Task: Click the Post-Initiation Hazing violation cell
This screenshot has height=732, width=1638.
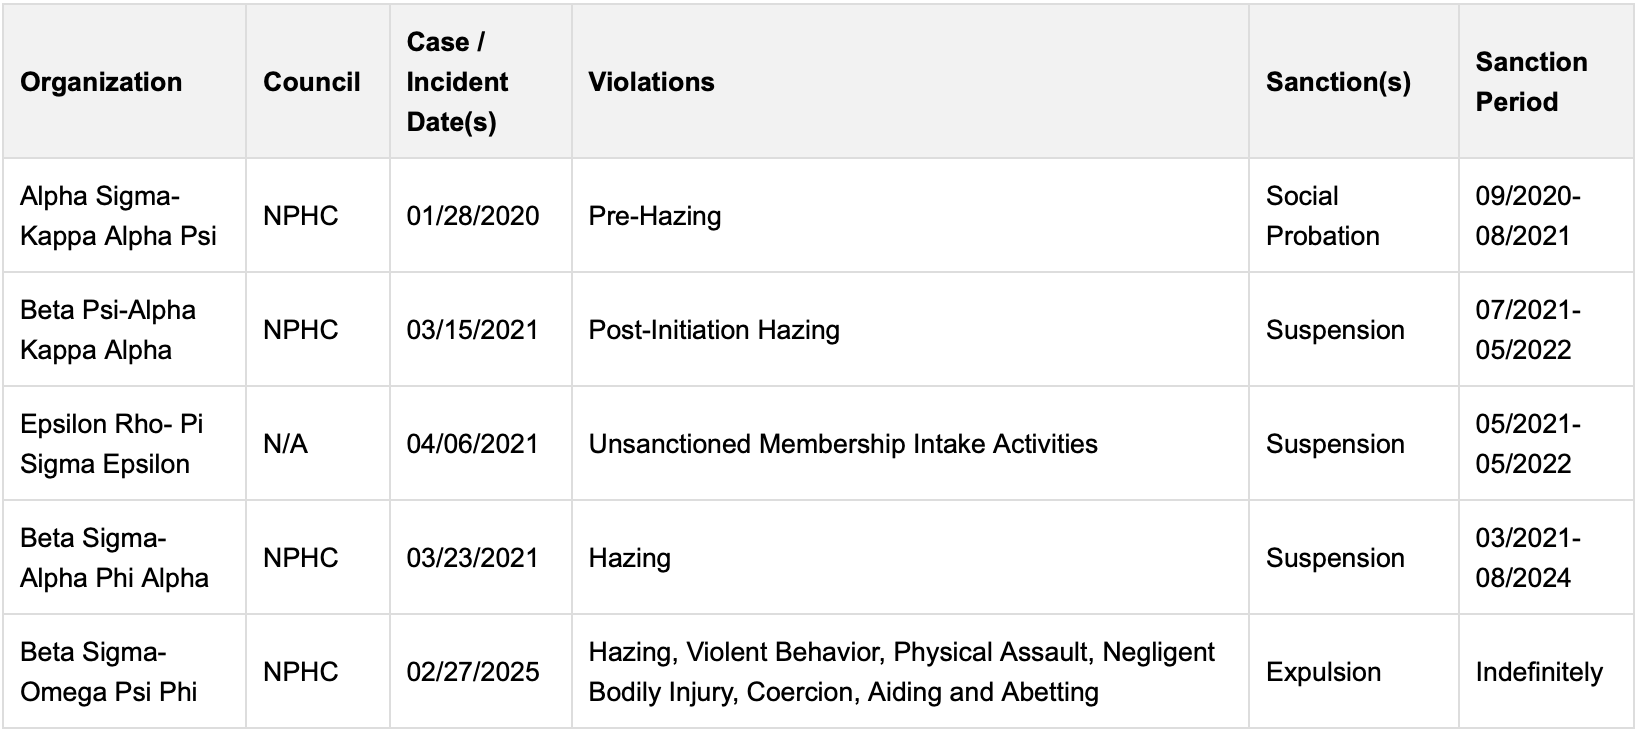Action: tap(713, 330)
